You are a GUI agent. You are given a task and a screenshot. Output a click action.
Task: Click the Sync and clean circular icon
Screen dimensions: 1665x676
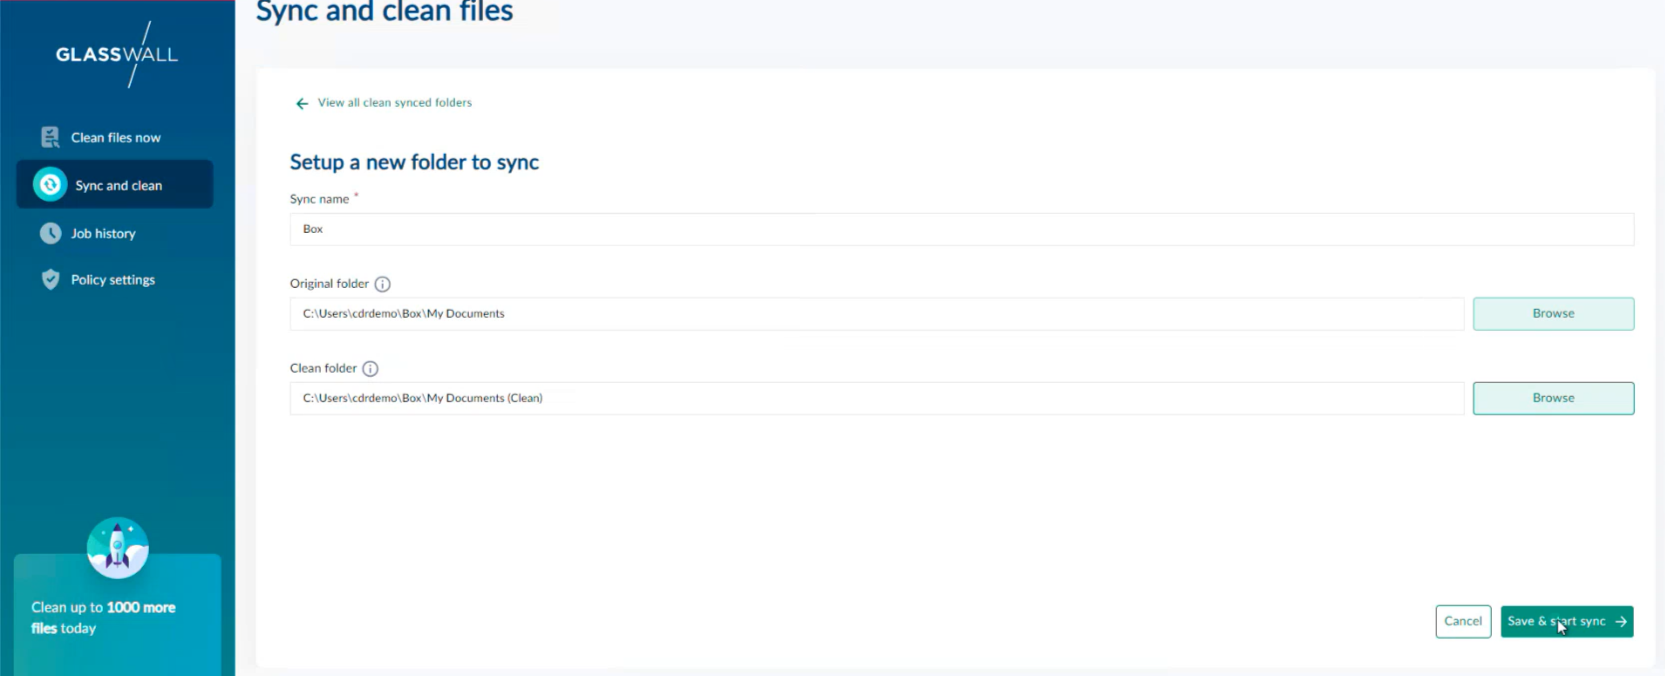tap(50, 185)
